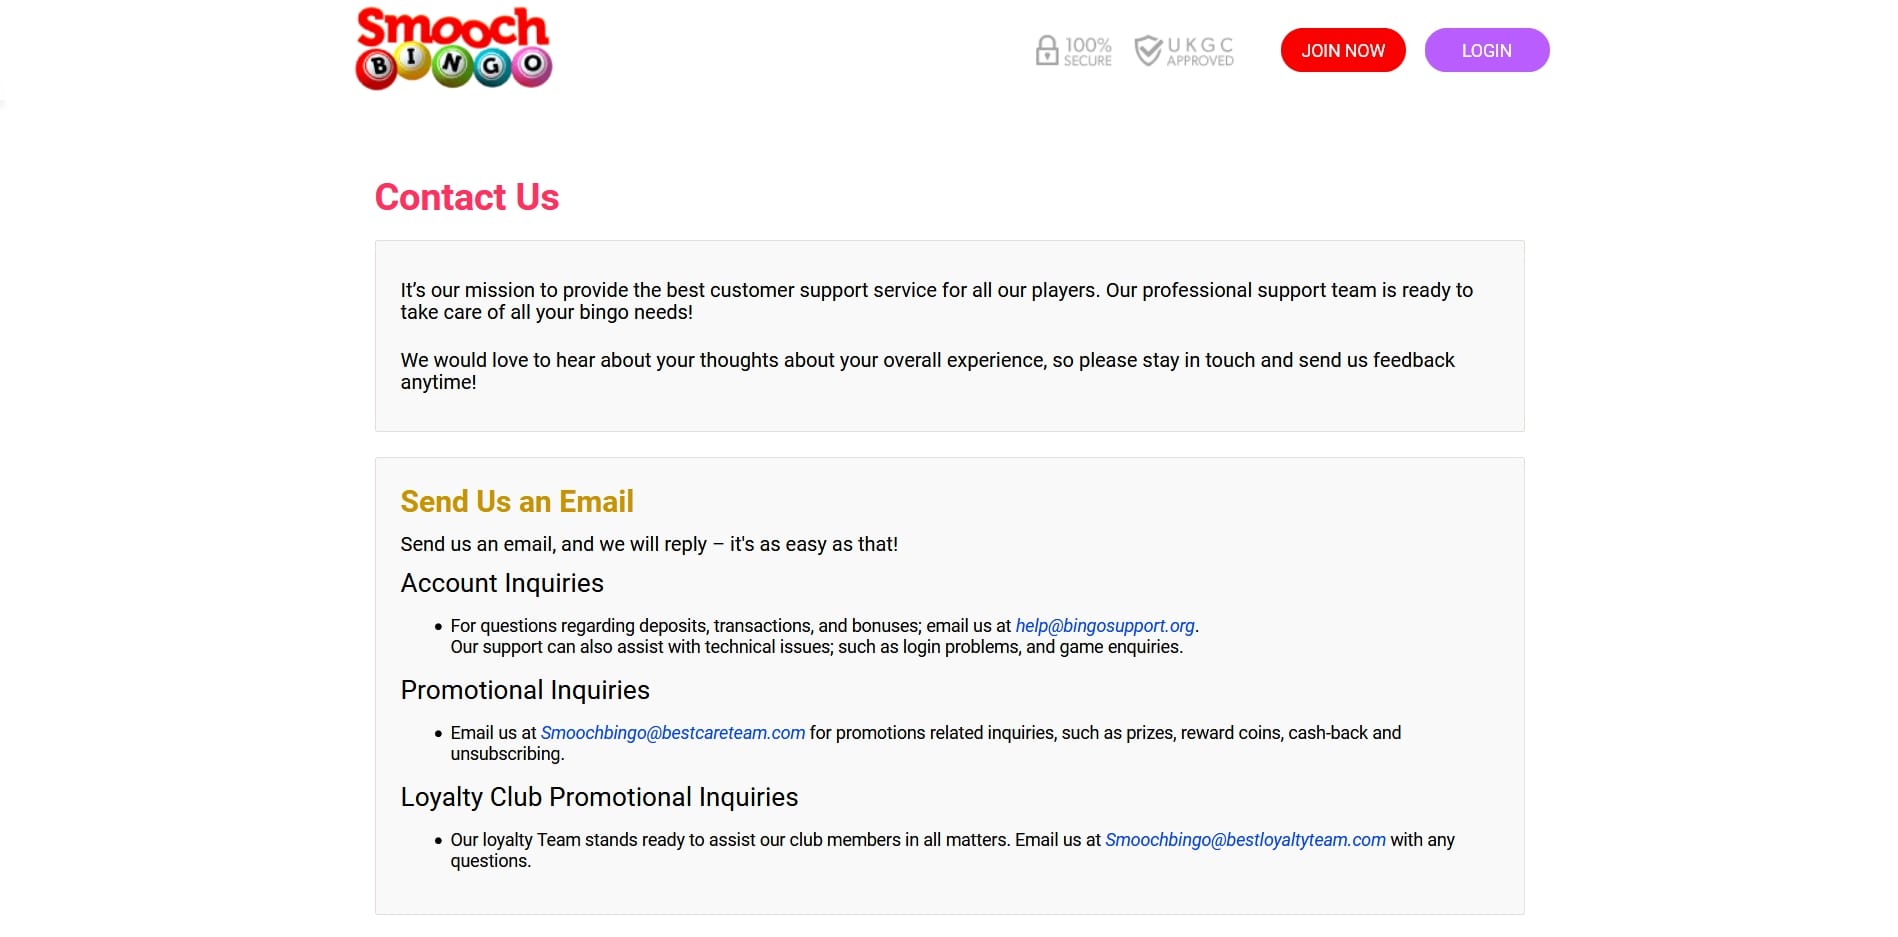Click the Loyalty Club Promotional Inquiries subheading
This screenshot has height=937, width=1898.
599,797
